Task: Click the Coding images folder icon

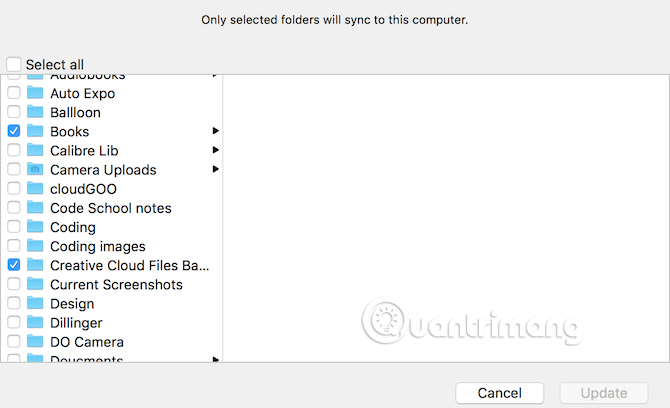Action: click(35, 246)
